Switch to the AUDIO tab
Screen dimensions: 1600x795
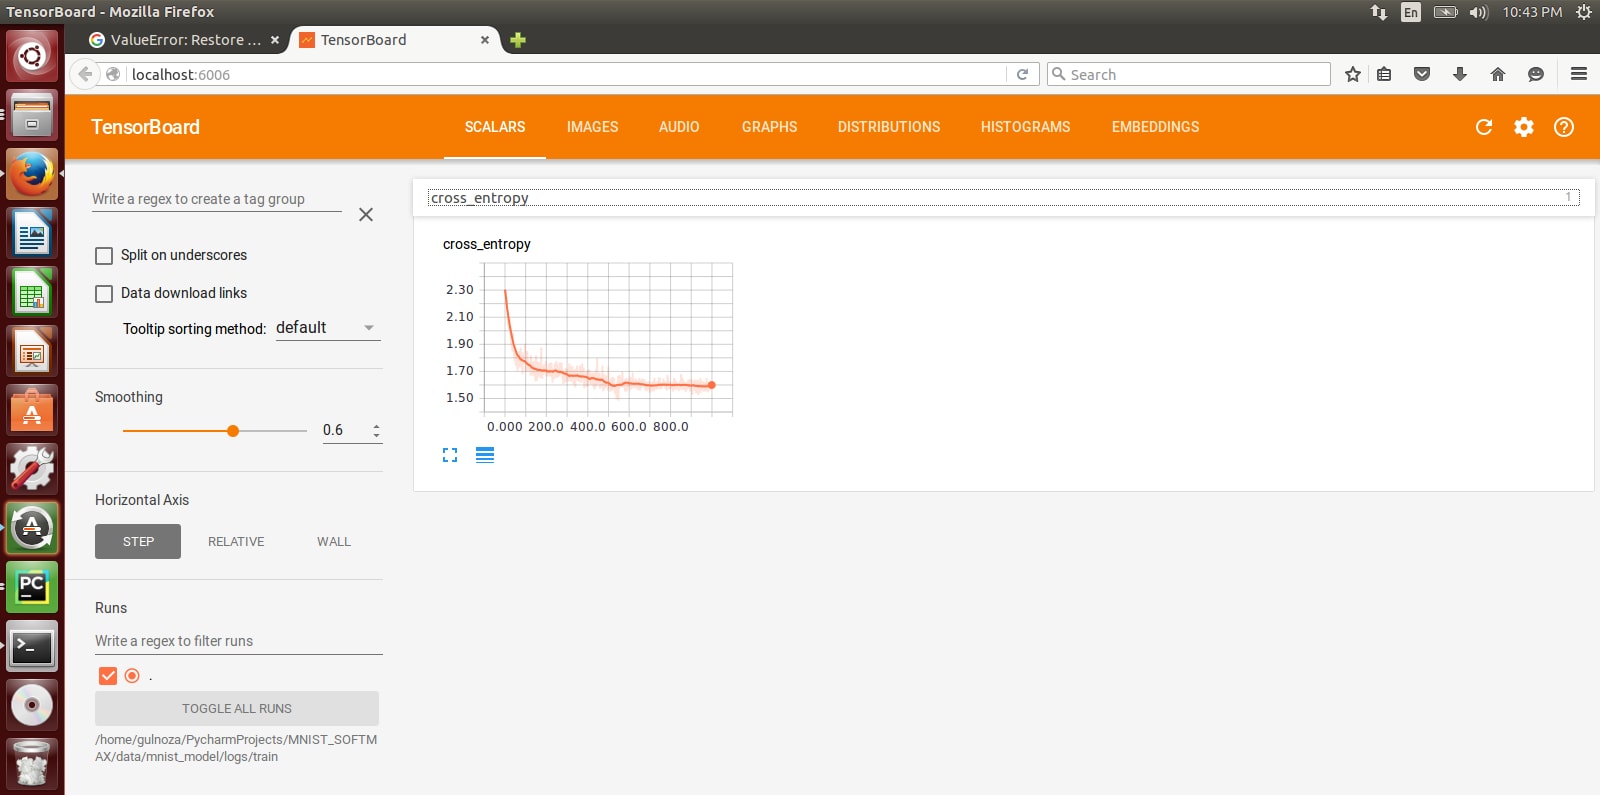click(679, 127)
